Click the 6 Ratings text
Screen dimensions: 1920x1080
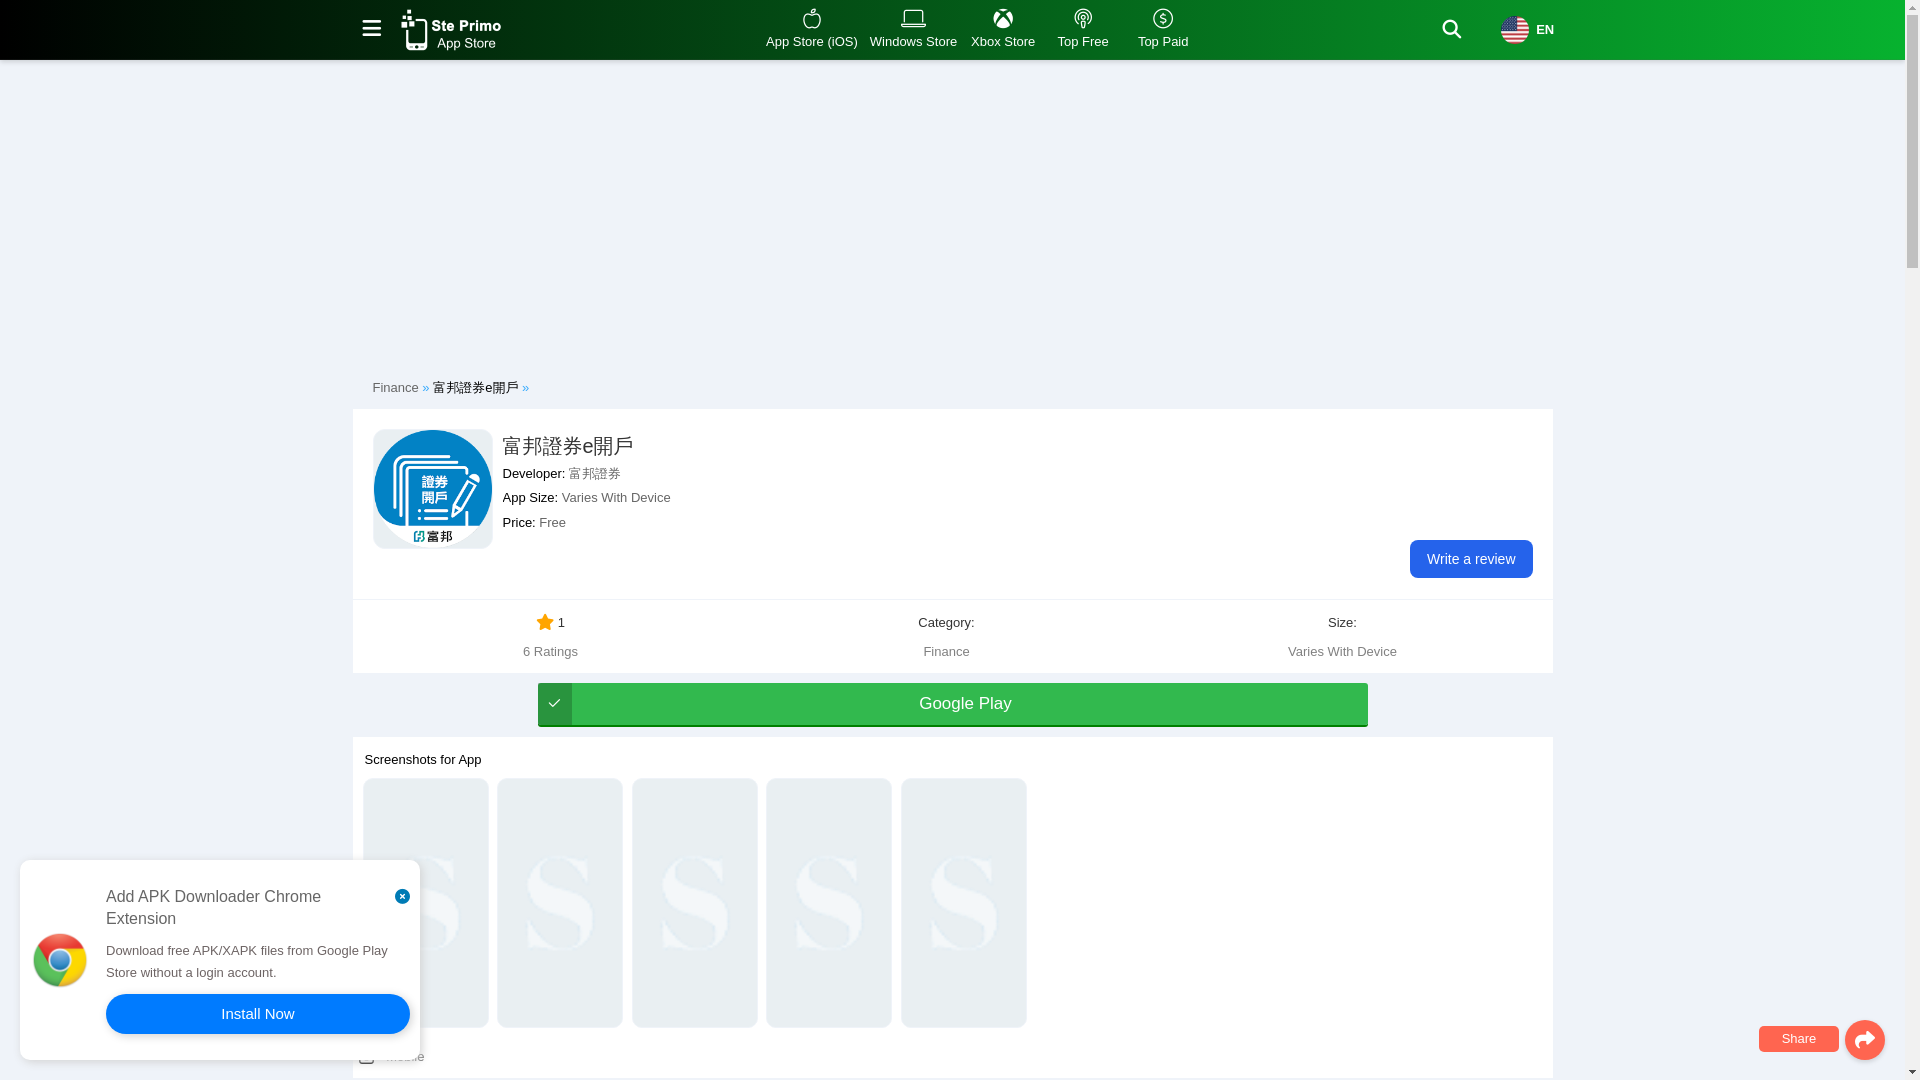[550, 652]
